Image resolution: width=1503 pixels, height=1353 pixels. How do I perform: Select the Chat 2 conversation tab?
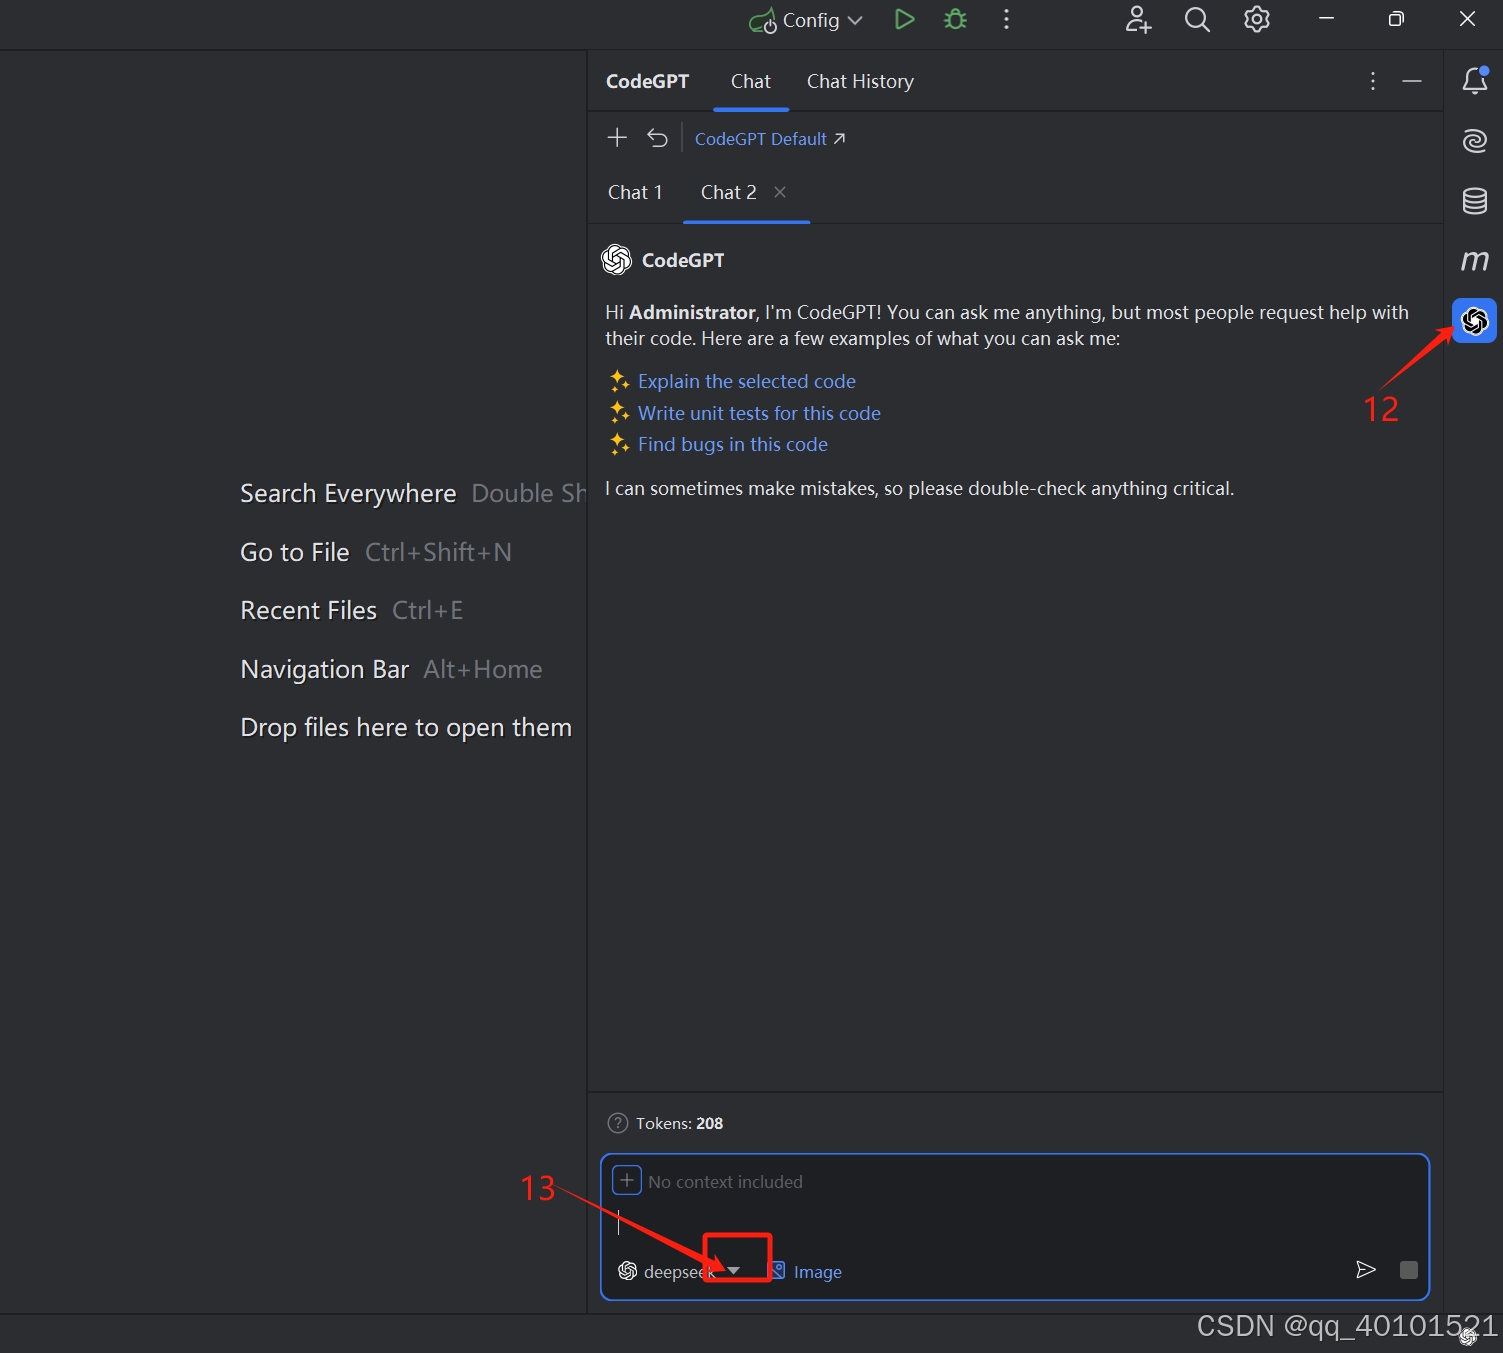728,192
